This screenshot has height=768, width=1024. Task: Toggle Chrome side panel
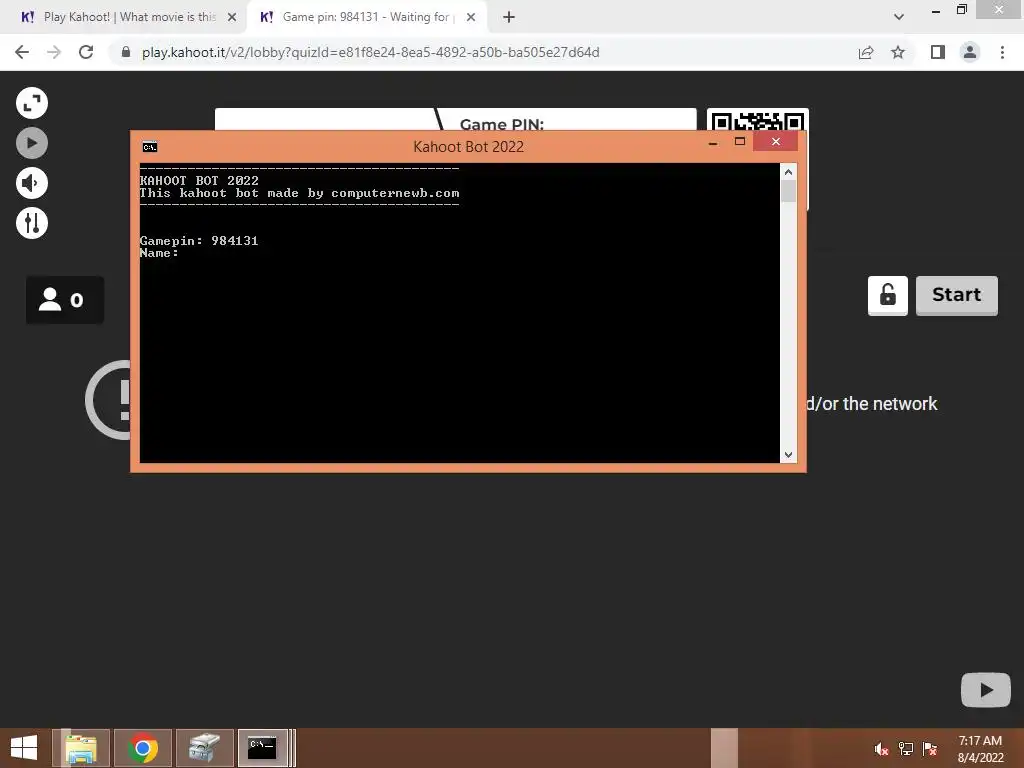pos(938,52)
